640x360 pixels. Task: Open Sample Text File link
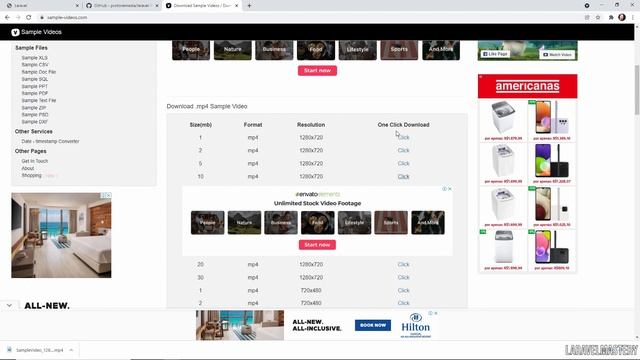click(39, 100)
